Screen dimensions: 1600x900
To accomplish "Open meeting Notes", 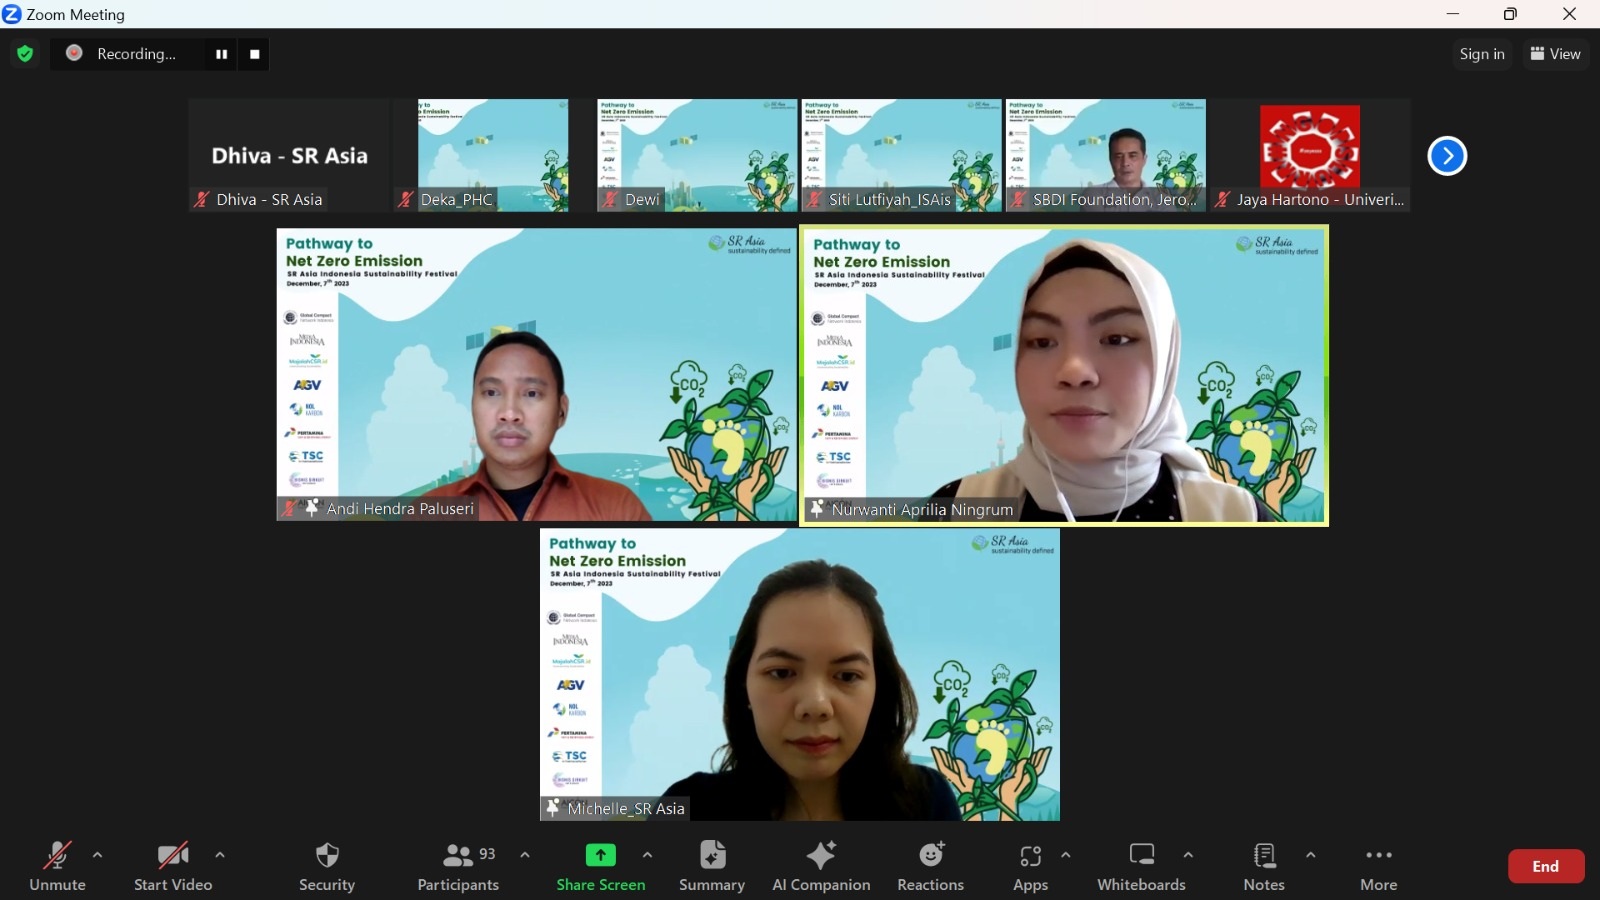I will click(x=1262, y=866).
